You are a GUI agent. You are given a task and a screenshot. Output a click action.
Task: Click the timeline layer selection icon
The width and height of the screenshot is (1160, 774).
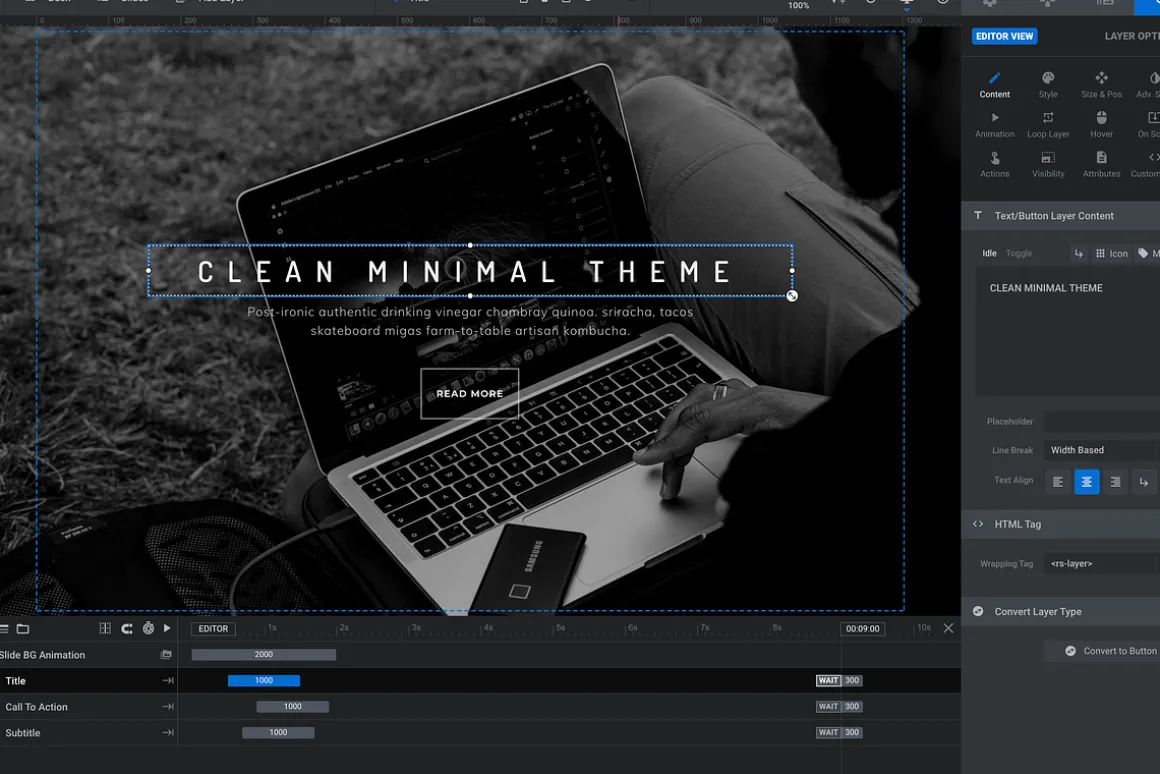105,628
